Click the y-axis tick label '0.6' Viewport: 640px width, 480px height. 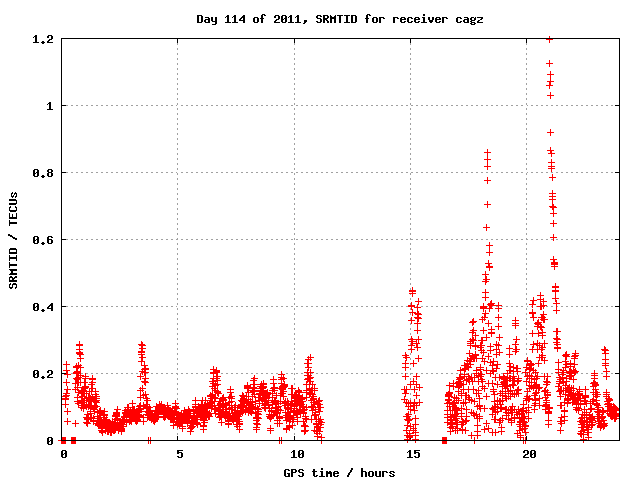41,240
